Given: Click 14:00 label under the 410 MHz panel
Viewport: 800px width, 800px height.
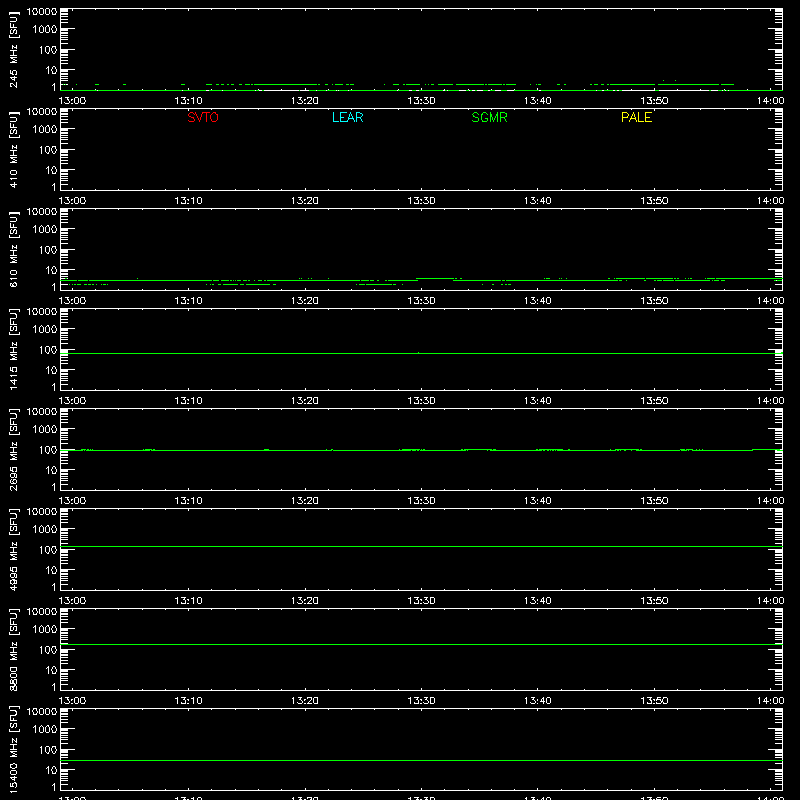Looking at the screenshot, I should point(770,201).
